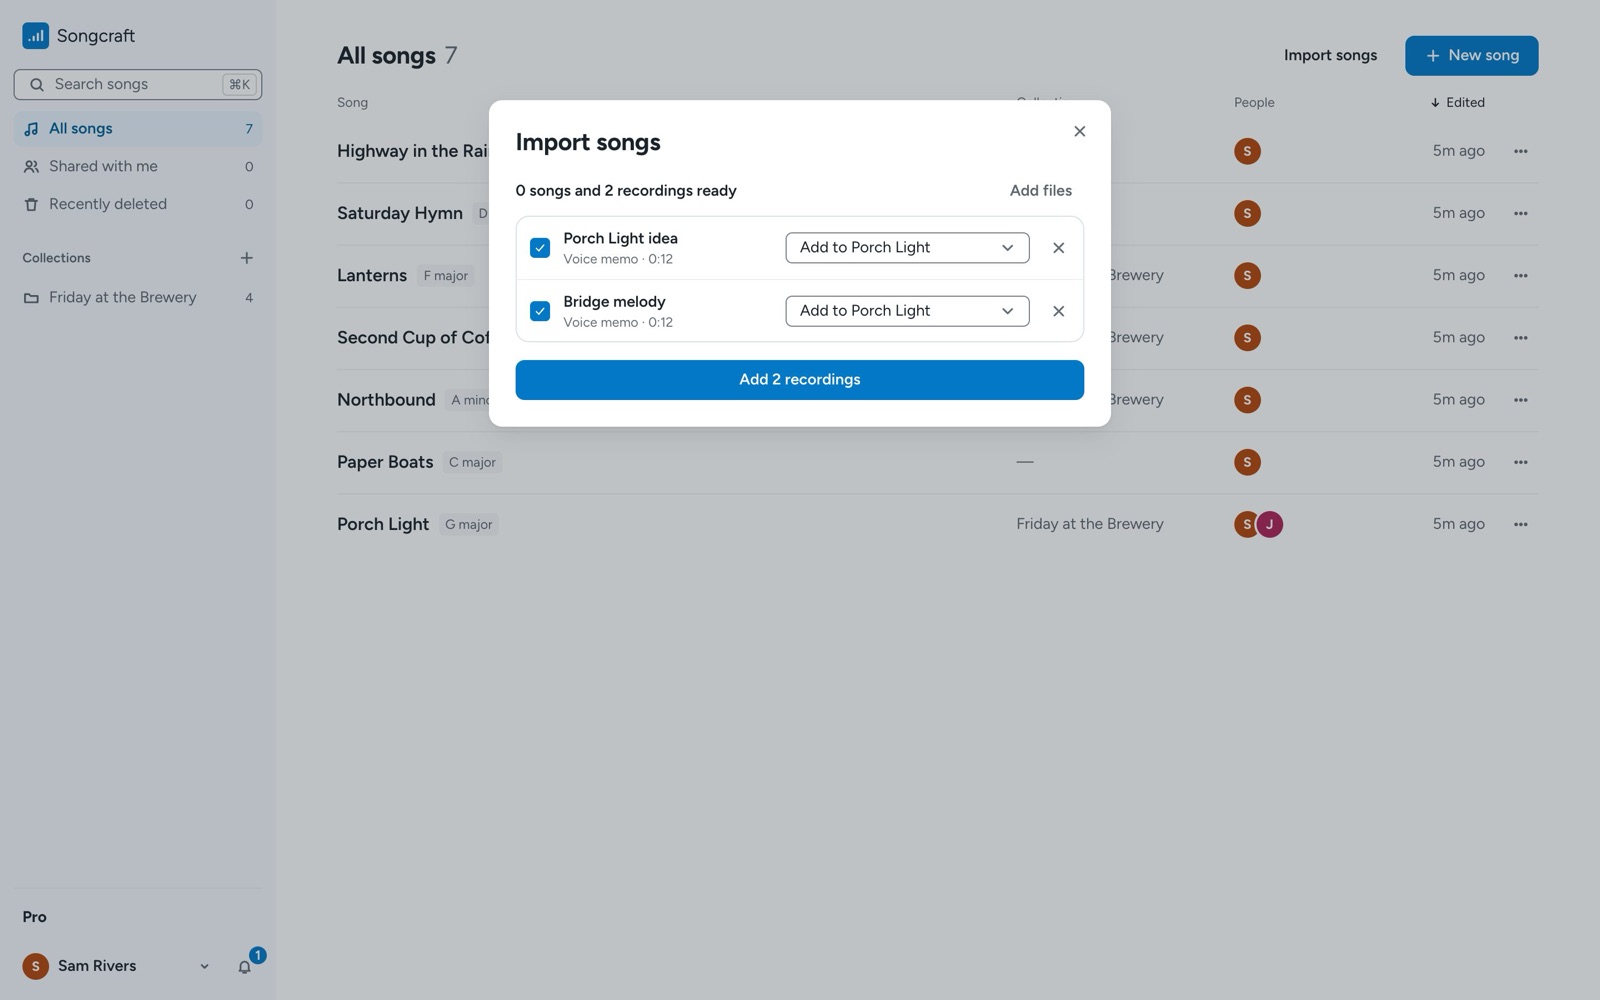Add a new collection with plus icon
The image size is (1600, 1000).
pyautogui.click(x=246, y=258)
